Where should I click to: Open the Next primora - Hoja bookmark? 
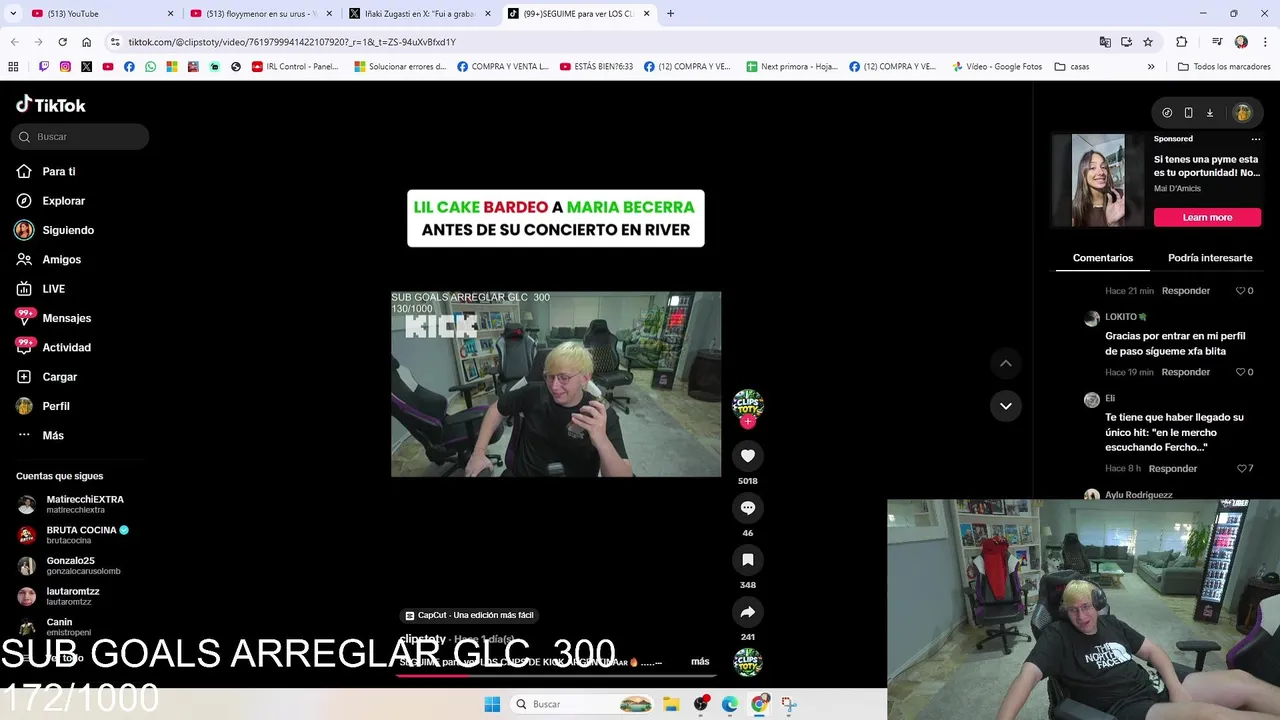click(x=792, y=67)
